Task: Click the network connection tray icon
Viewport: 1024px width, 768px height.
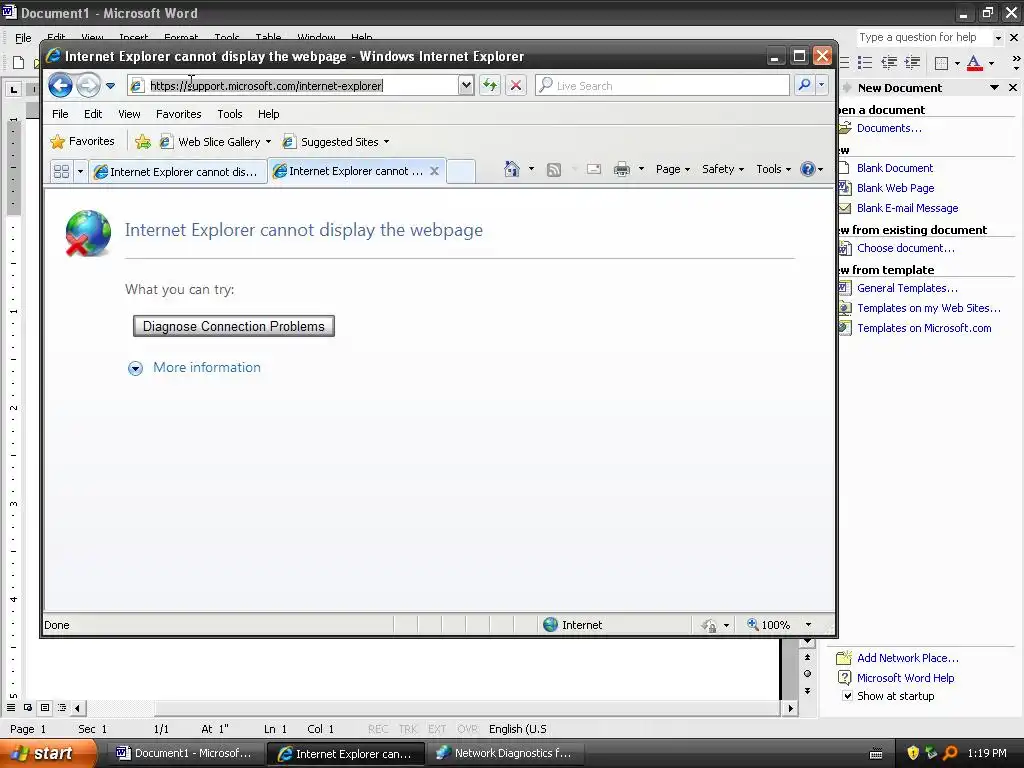Action: (931, 753)
